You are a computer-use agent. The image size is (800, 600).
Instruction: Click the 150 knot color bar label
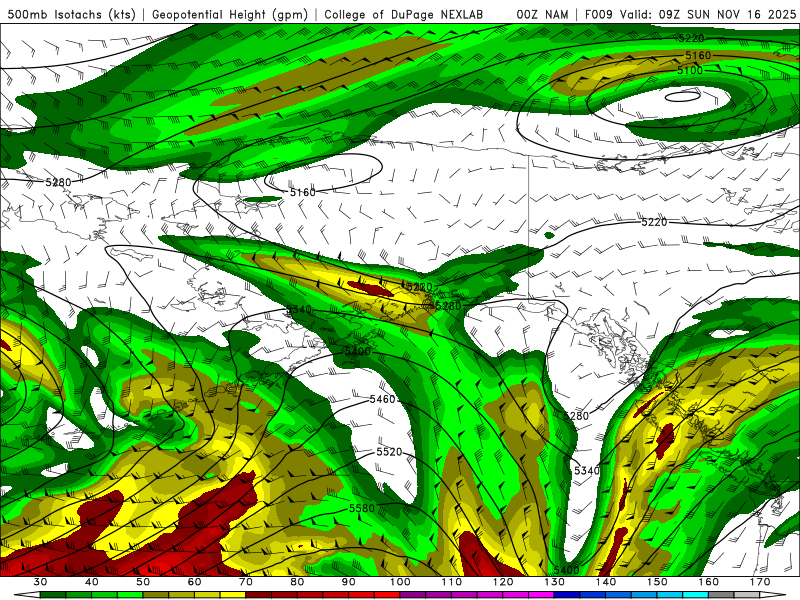tap(657, 582)
